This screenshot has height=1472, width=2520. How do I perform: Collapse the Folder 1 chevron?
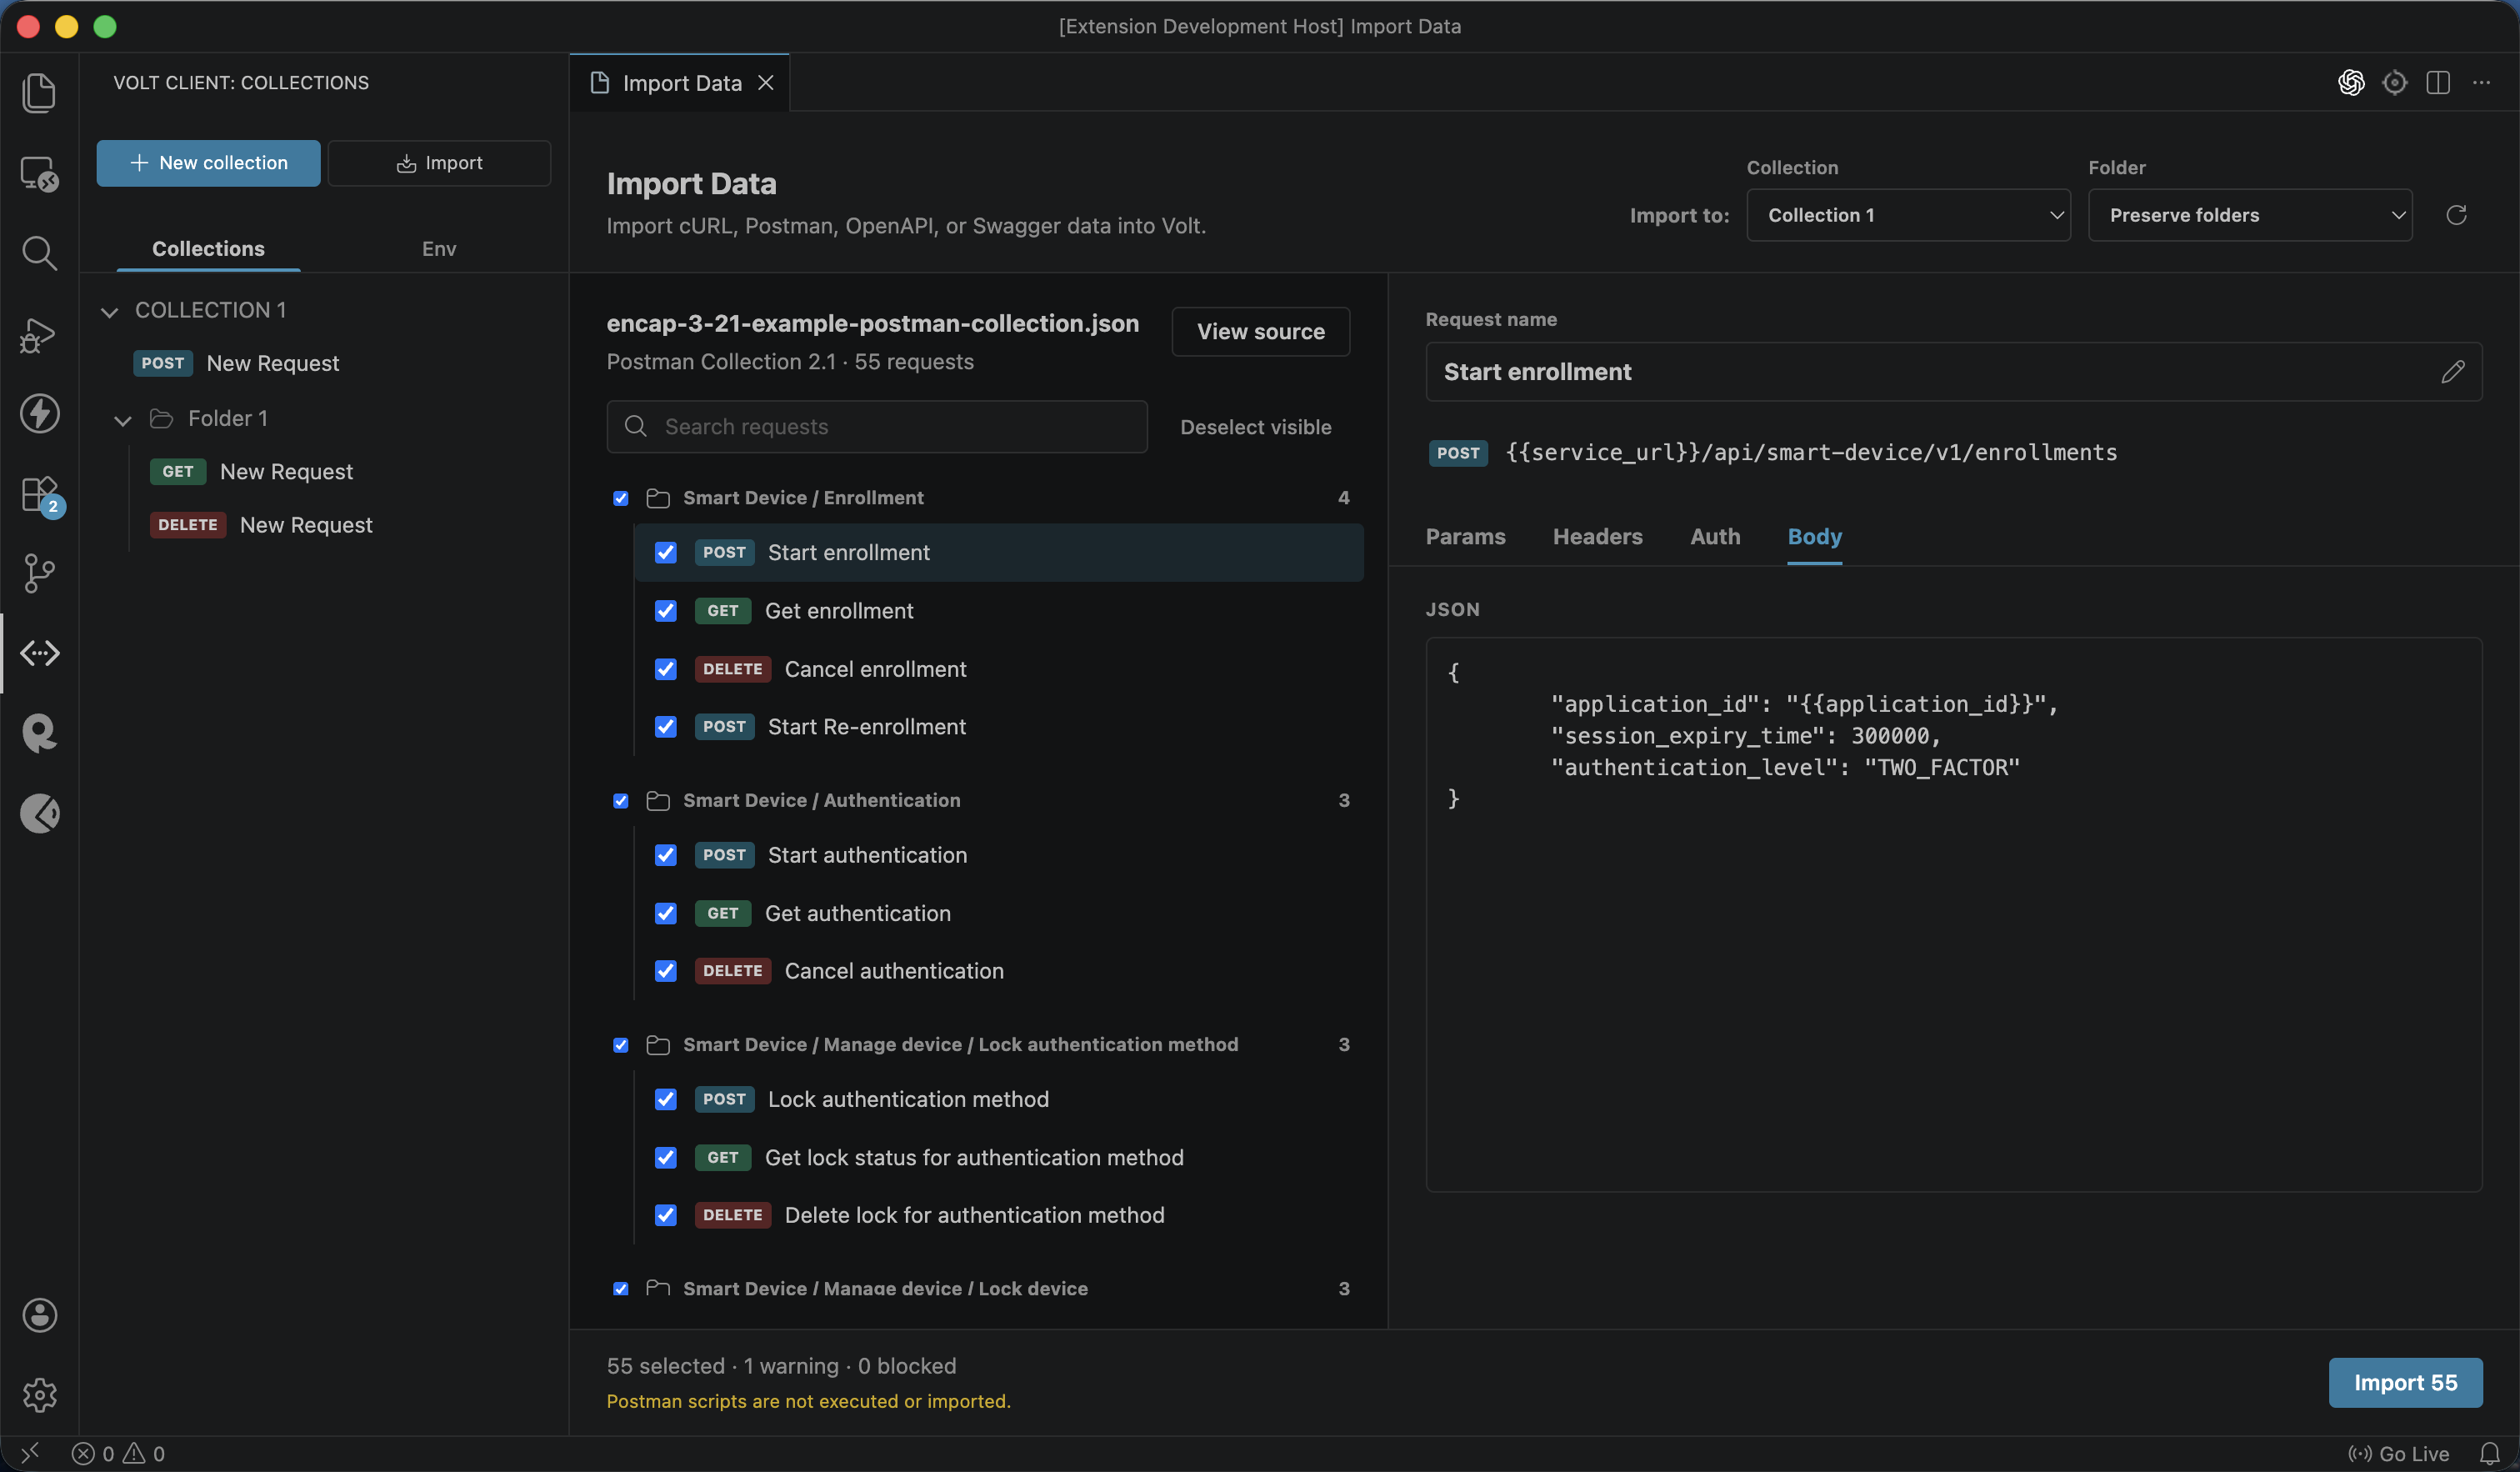click(x=123, y=419)
